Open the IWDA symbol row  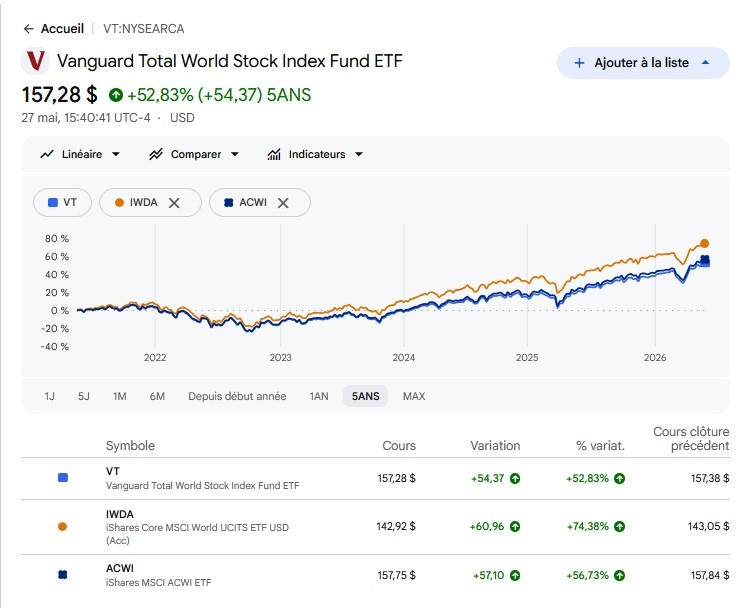(x=375, y=527)
